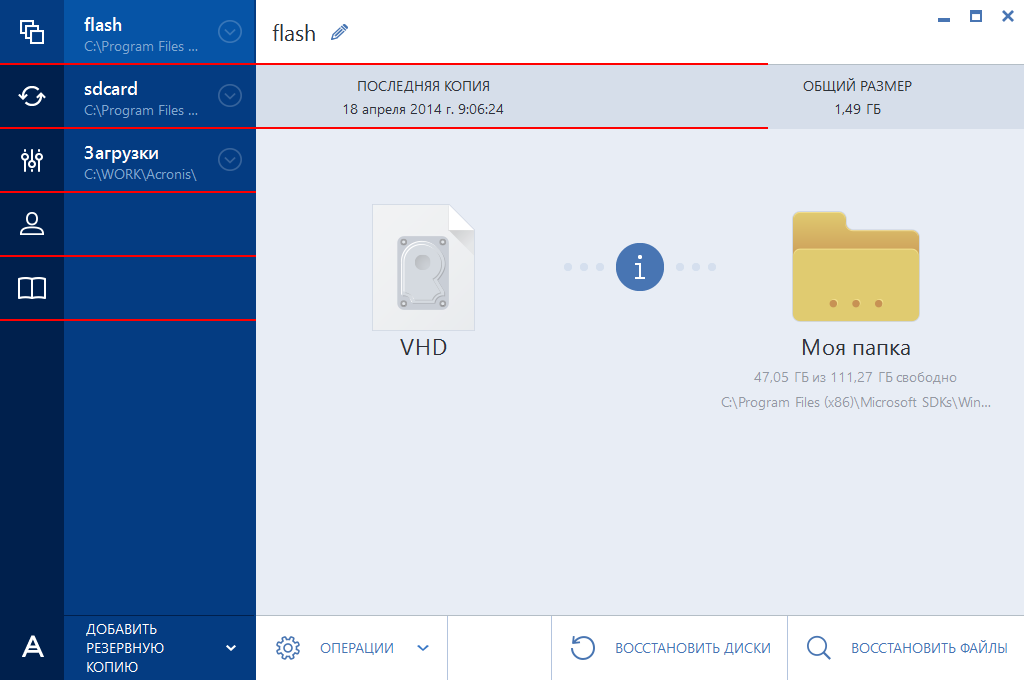
Task: Expand the sdcard backup item chevron
Action: pyautogui.click(x=230, y=96)
